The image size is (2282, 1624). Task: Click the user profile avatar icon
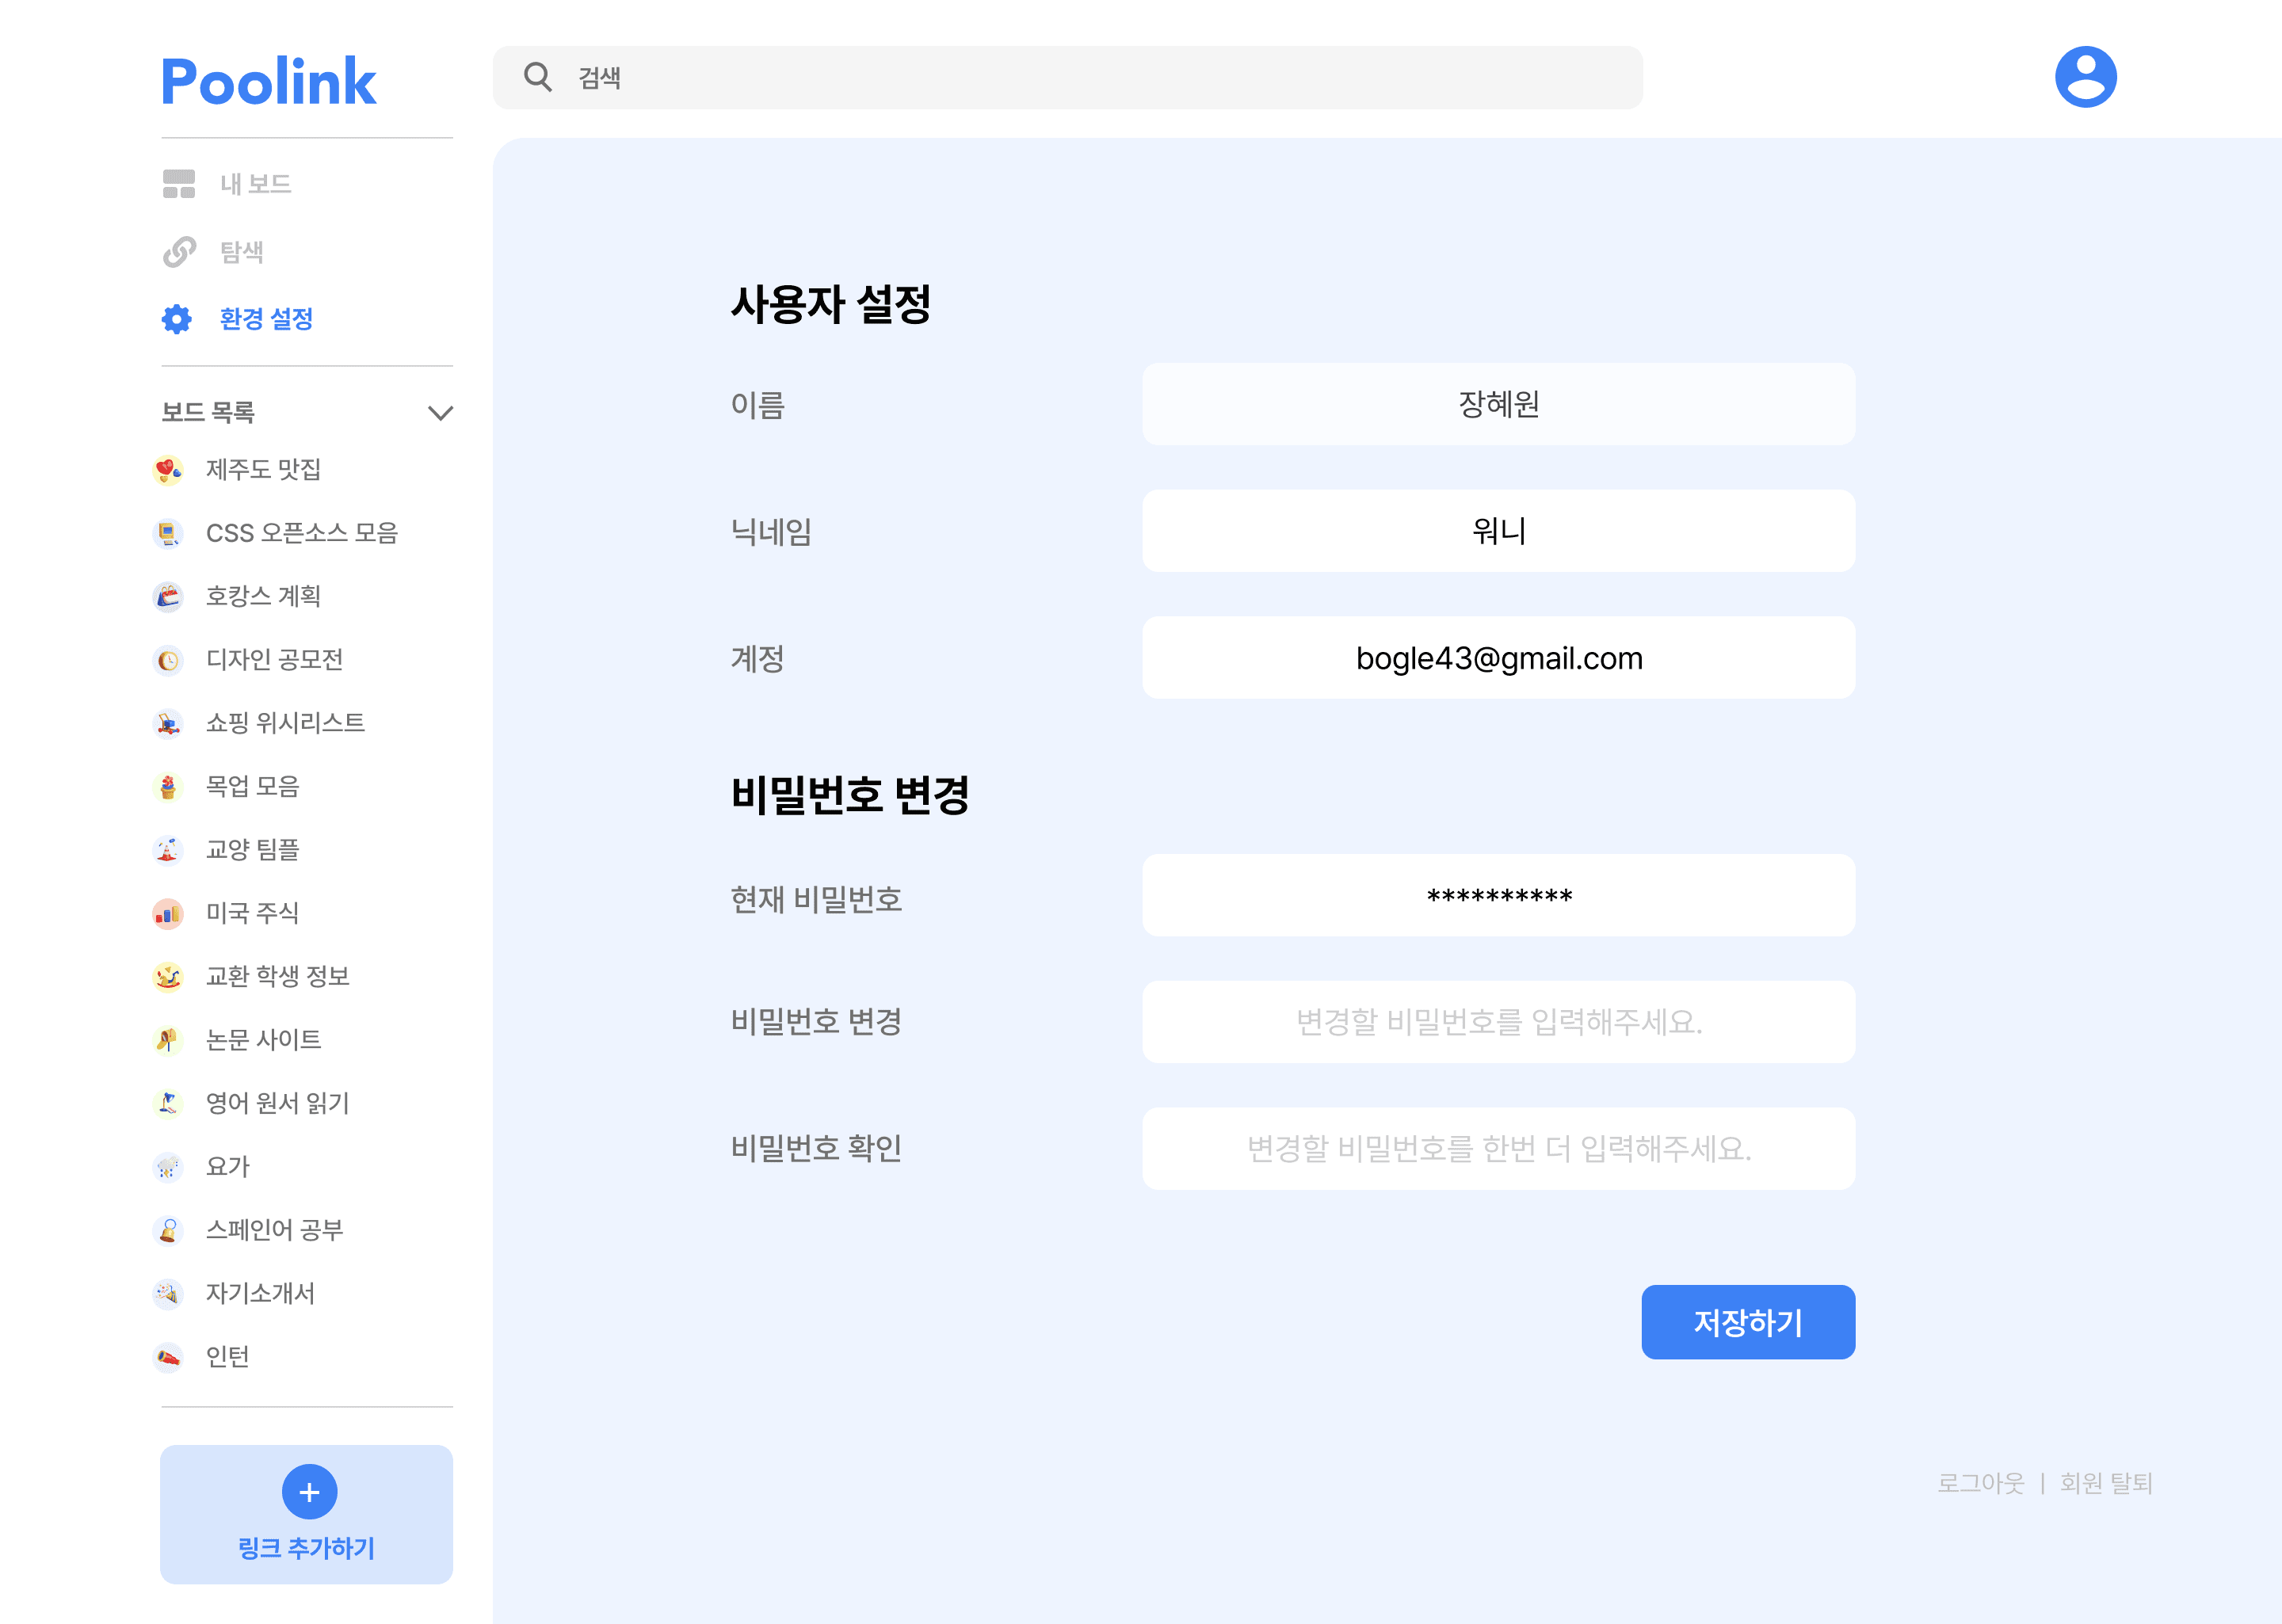click(2085, 77)
